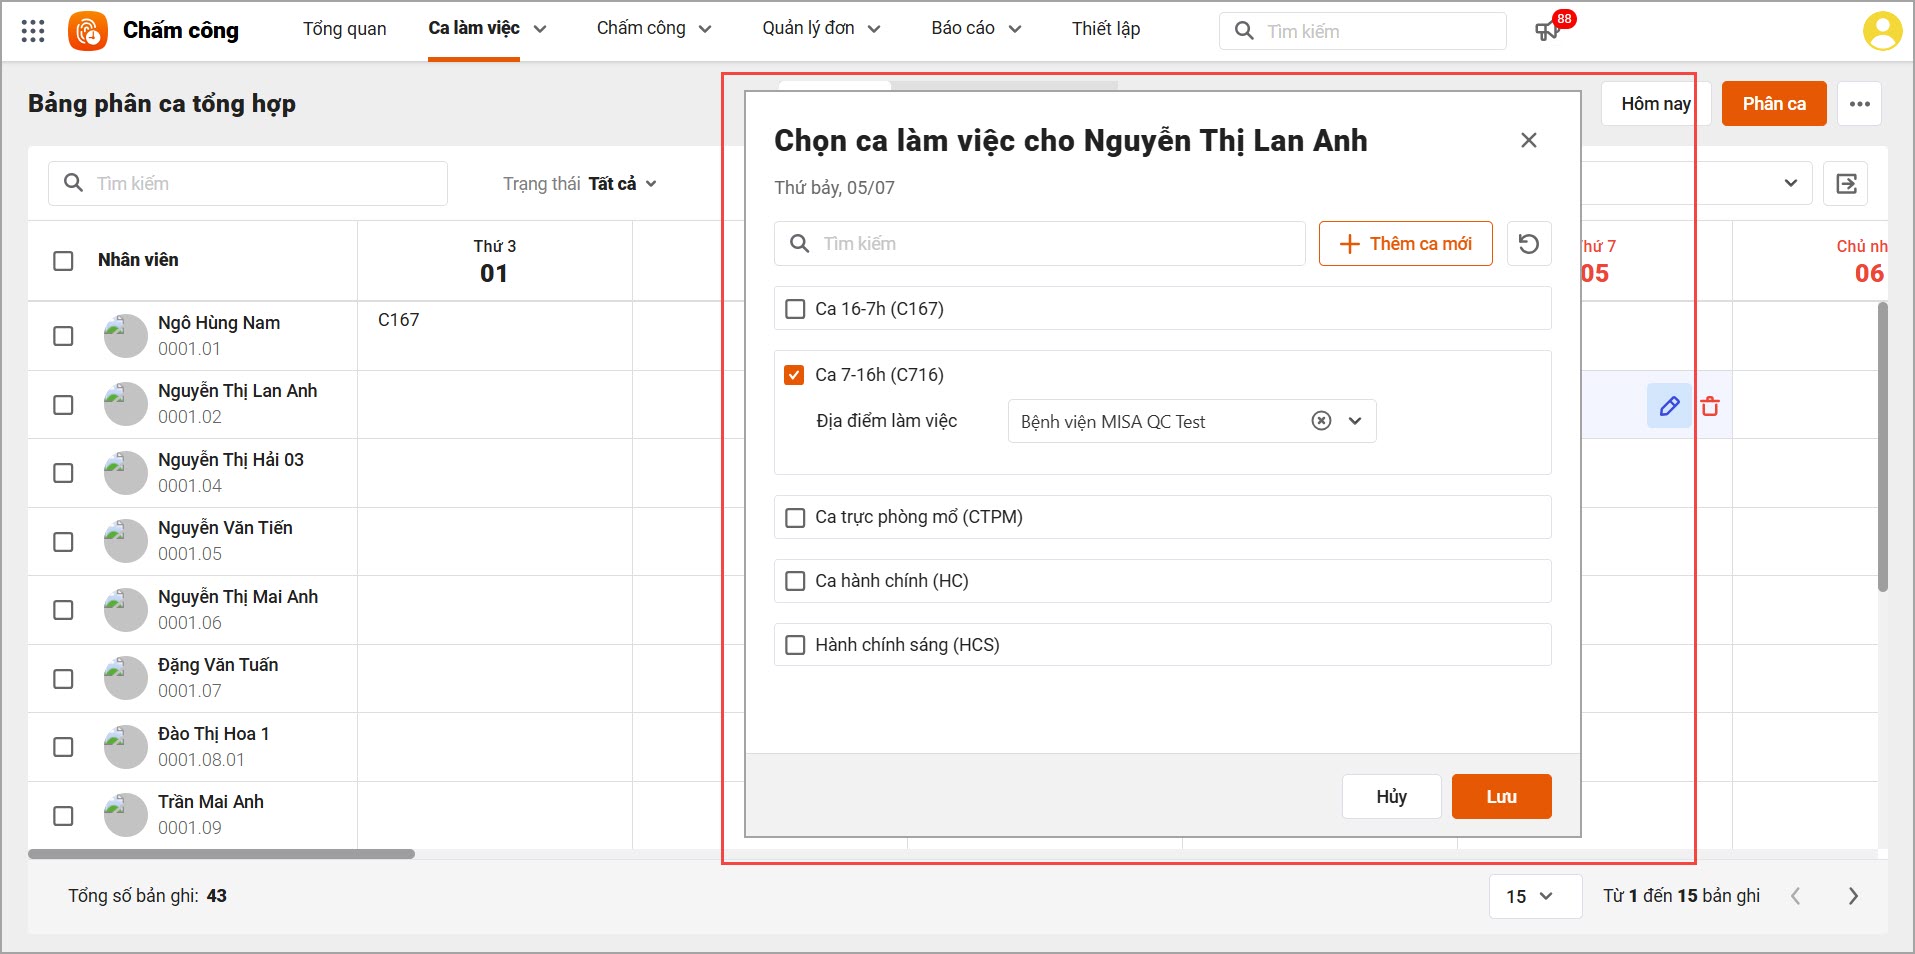Click the Thêm ca mới button
1915x954 pixels.
pyautogui.click(x=1405, y=244)
